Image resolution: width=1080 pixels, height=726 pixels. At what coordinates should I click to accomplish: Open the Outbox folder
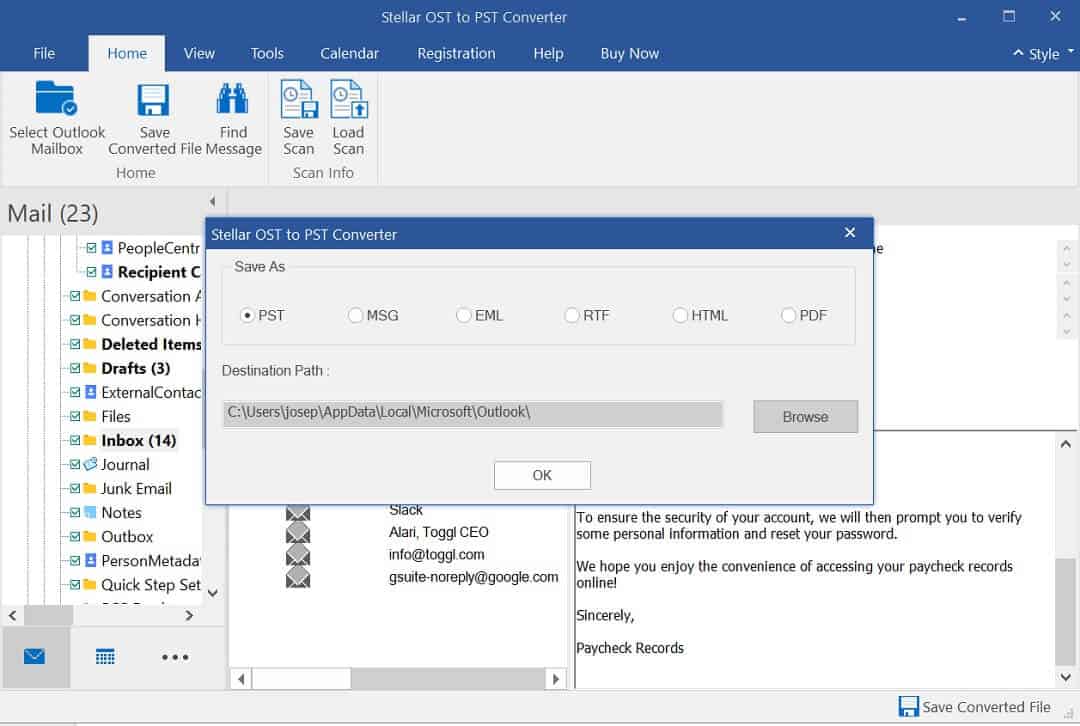tap(127, 537)
